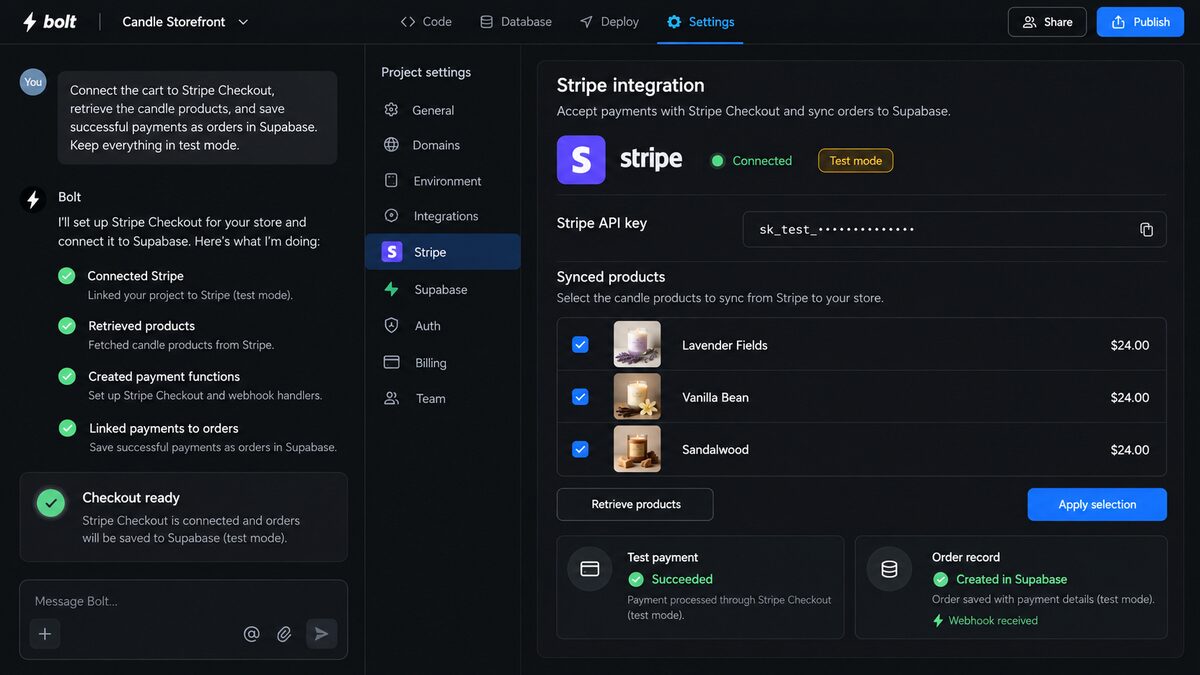1200x675 pixels.
Task: Click the plus add button in chat
Action: coord(45,634)
